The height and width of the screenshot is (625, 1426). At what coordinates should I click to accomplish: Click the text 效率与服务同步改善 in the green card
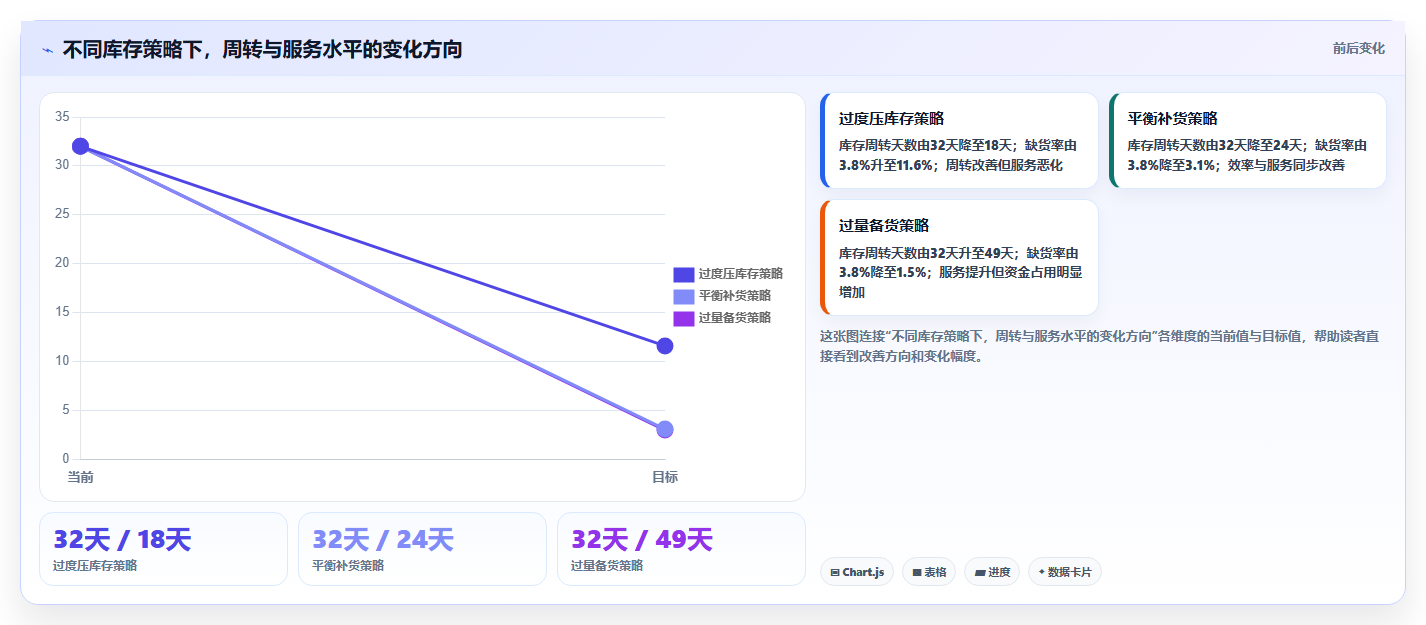pos(1286,165)
